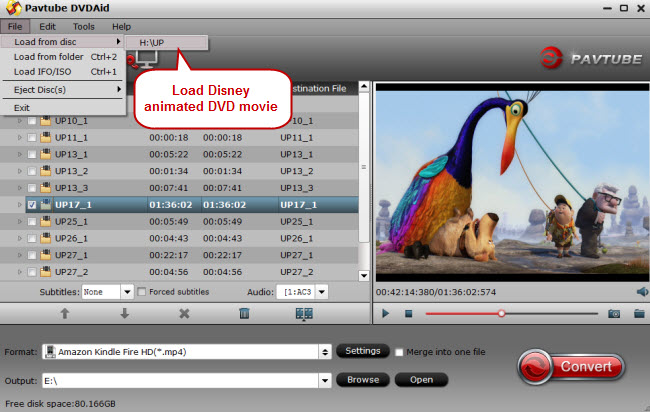The width and height of the screenshot is (650, 412).
Task: Open the Format profile dropdown
Action: 325,352
